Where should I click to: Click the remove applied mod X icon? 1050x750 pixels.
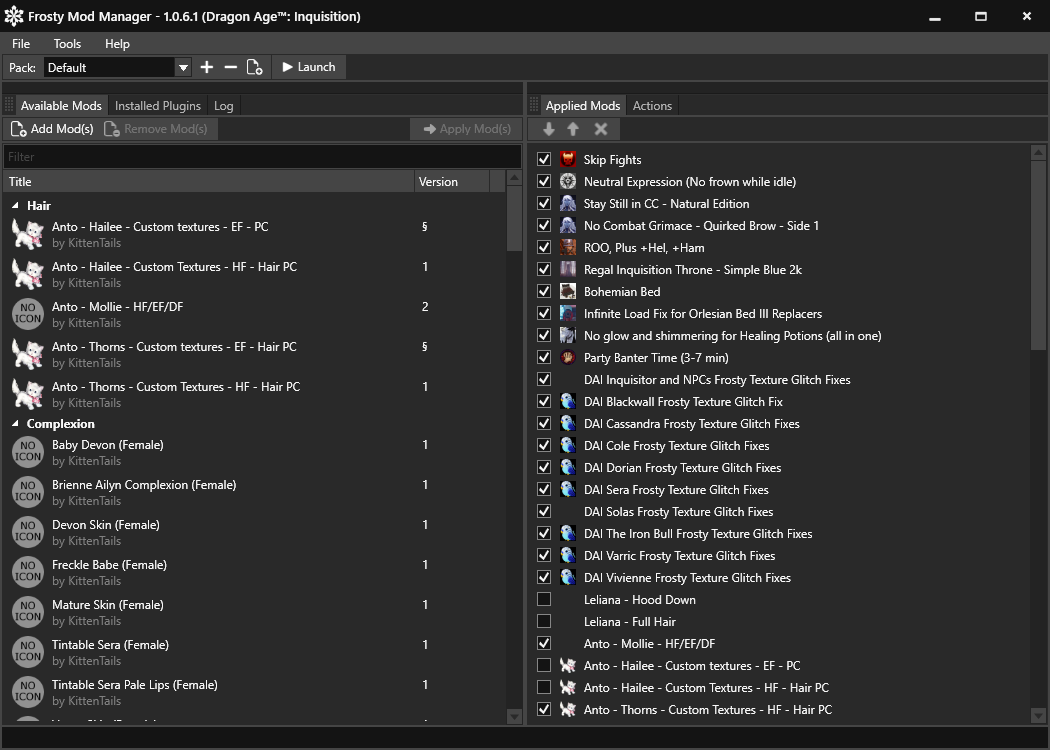pos(601,129)
